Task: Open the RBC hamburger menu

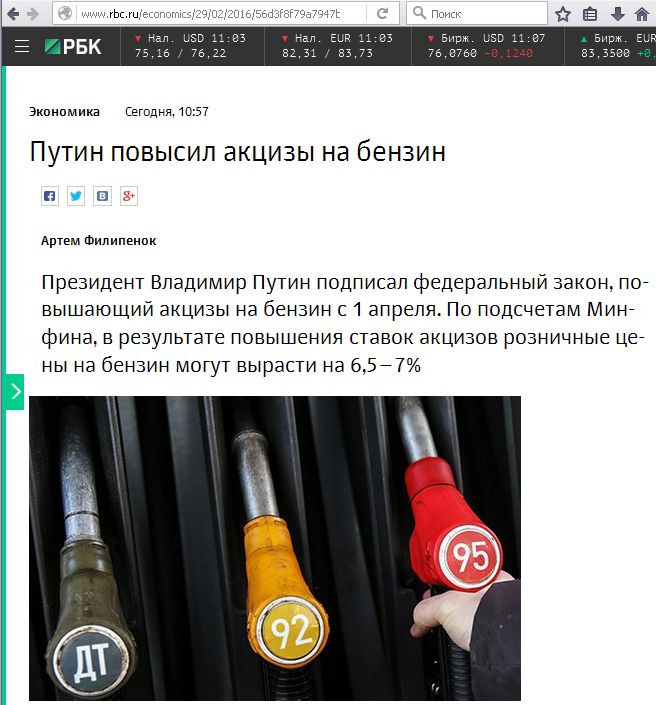Action: [22, 46]
